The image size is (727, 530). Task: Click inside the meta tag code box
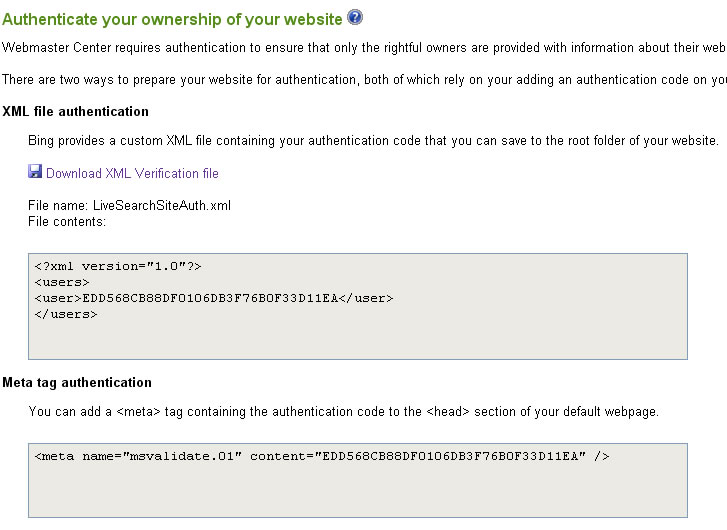[357, 480]
